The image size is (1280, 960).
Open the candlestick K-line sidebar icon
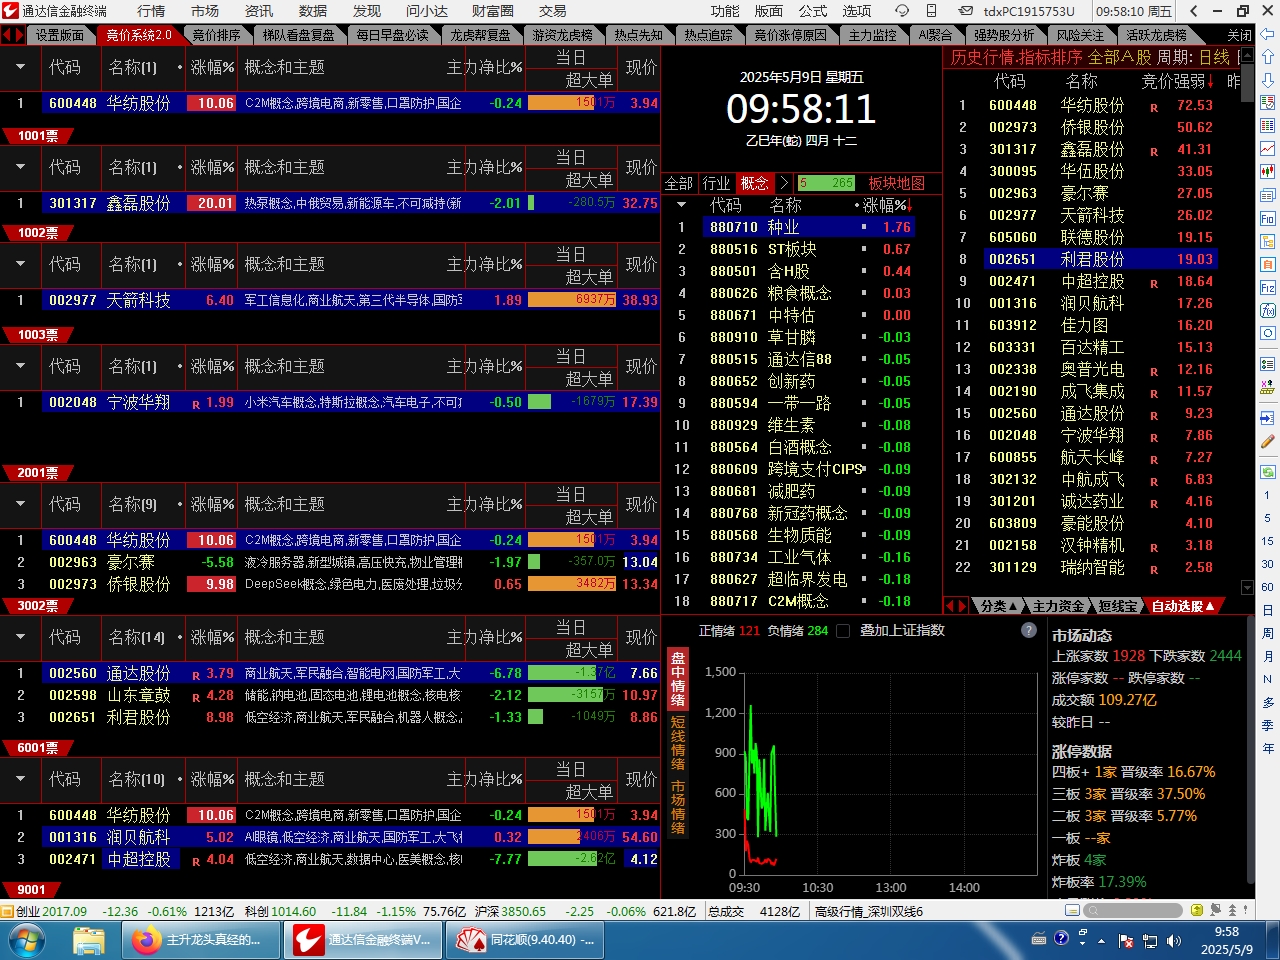[x=1268, y=171]
